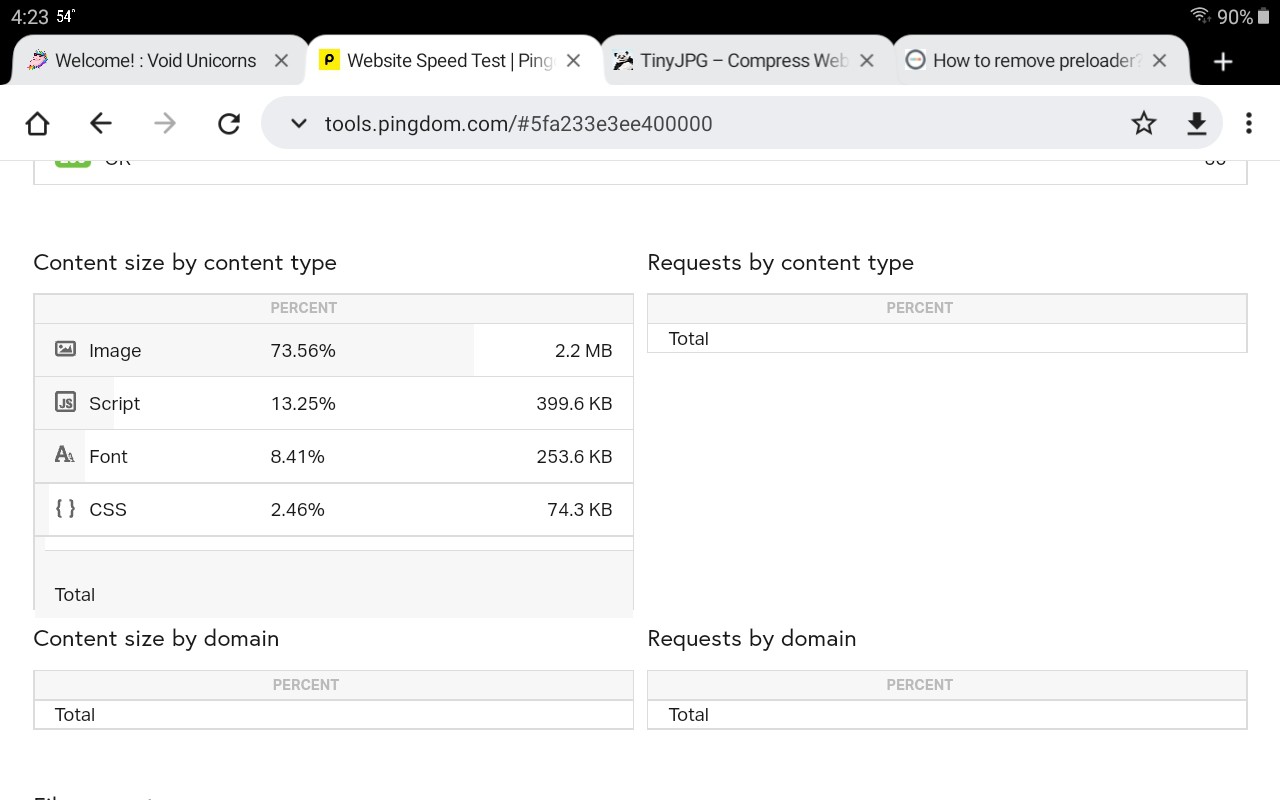Click the JS Script icon in the content size table
The width and height of the screenshot is (1280, 800).
65,403
